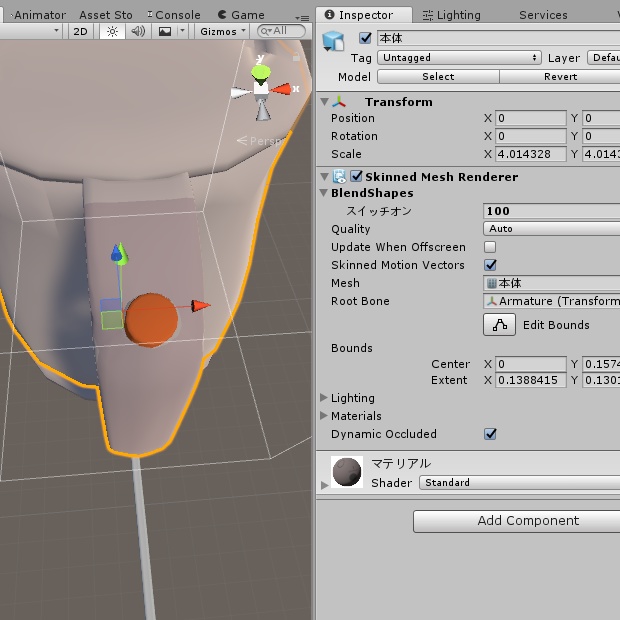Image resolution: width=620 pixels, height=620 pixels.
Task: Click the scene gizmo lock icon
Action: click(x=296, y=58)
